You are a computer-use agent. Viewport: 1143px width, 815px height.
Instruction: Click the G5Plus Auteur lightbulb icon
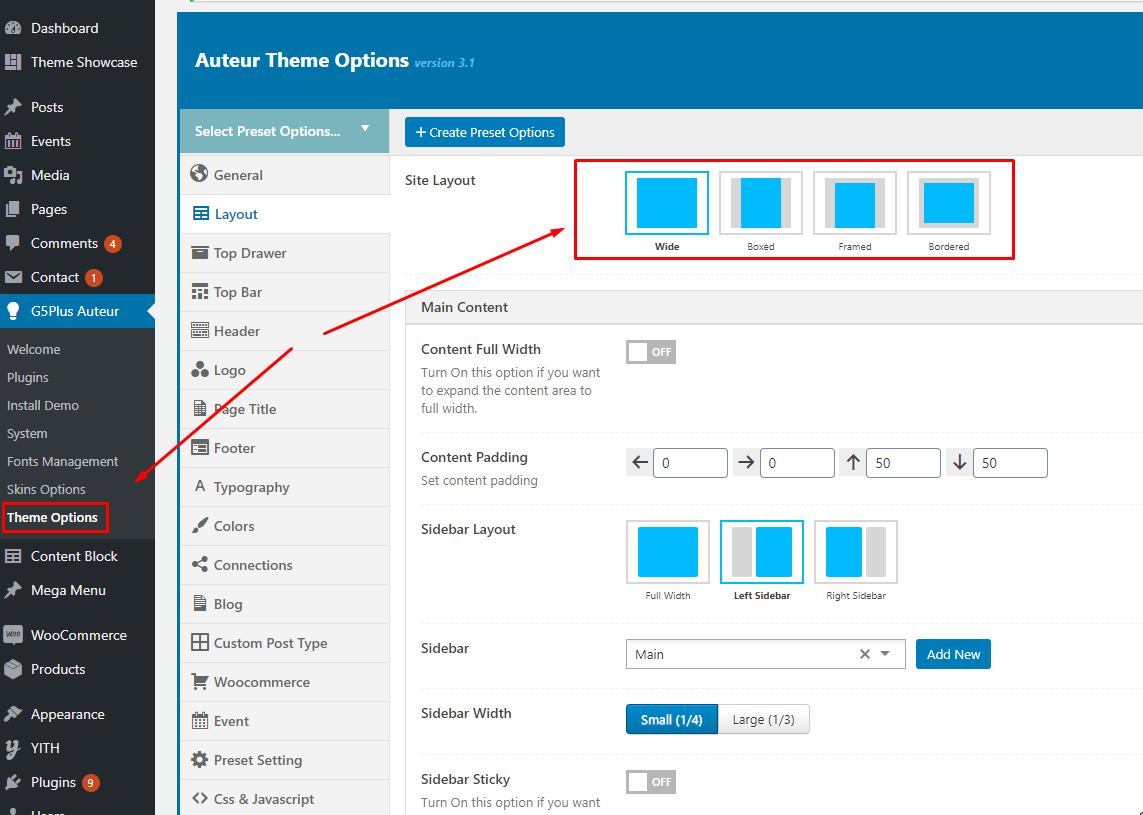pyautogui.click(x=12, y=311)
